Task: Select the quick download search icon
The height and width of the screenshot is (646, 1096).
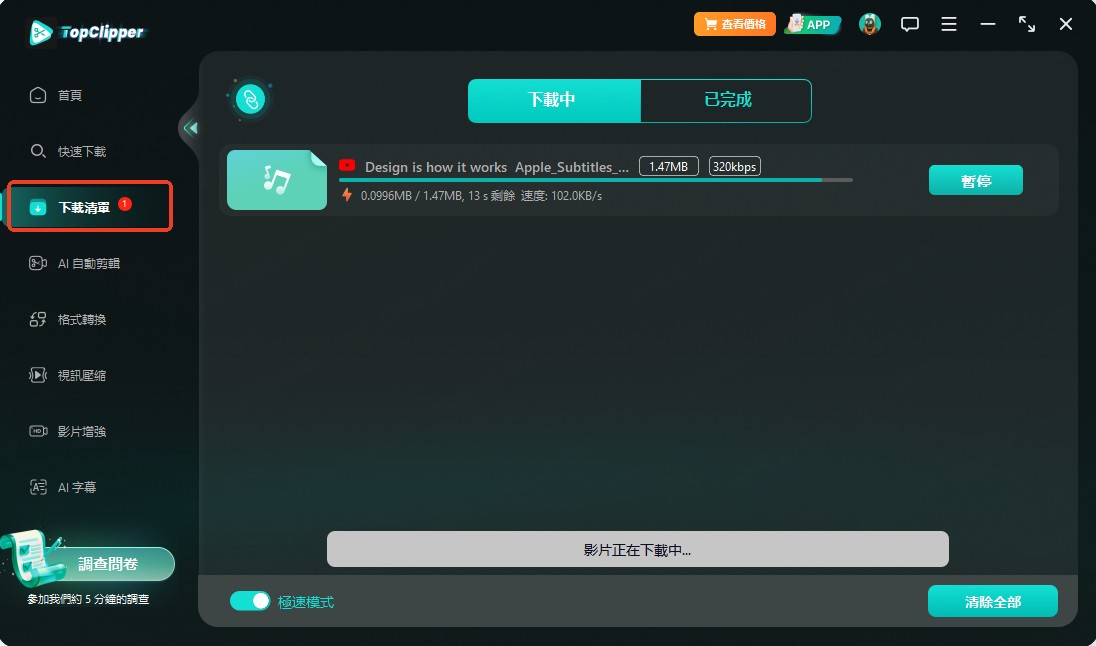Action: 38,151
